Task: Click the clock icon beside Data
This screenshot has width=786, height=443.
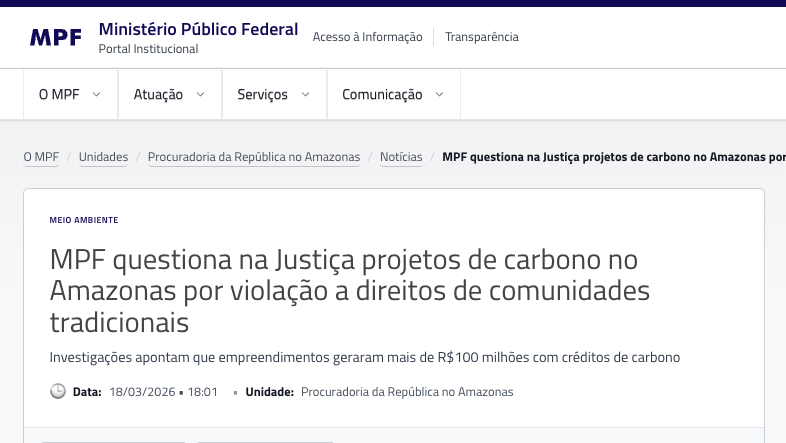Action: (58, 391)
